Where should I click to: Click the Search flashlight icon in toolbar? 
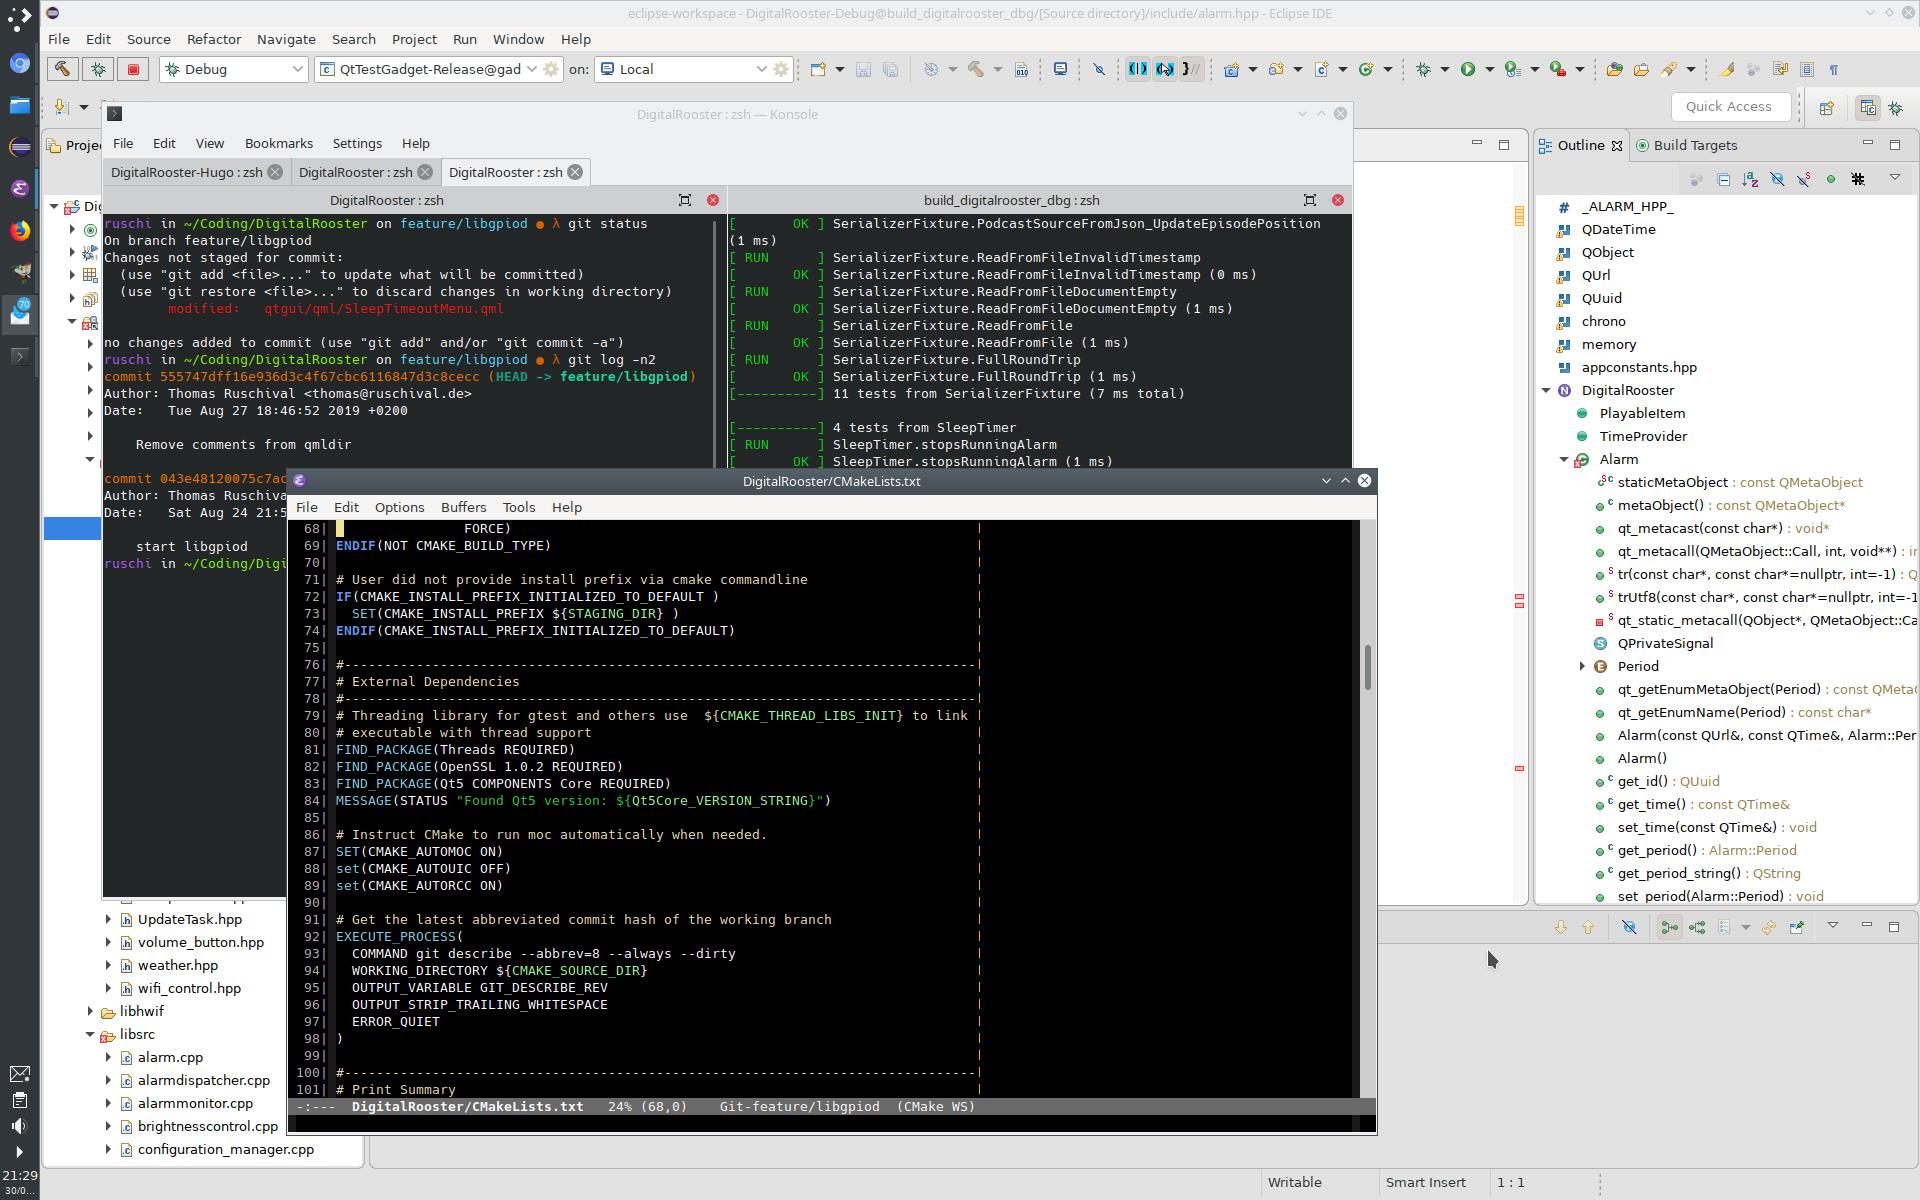tap(1669, 69)
